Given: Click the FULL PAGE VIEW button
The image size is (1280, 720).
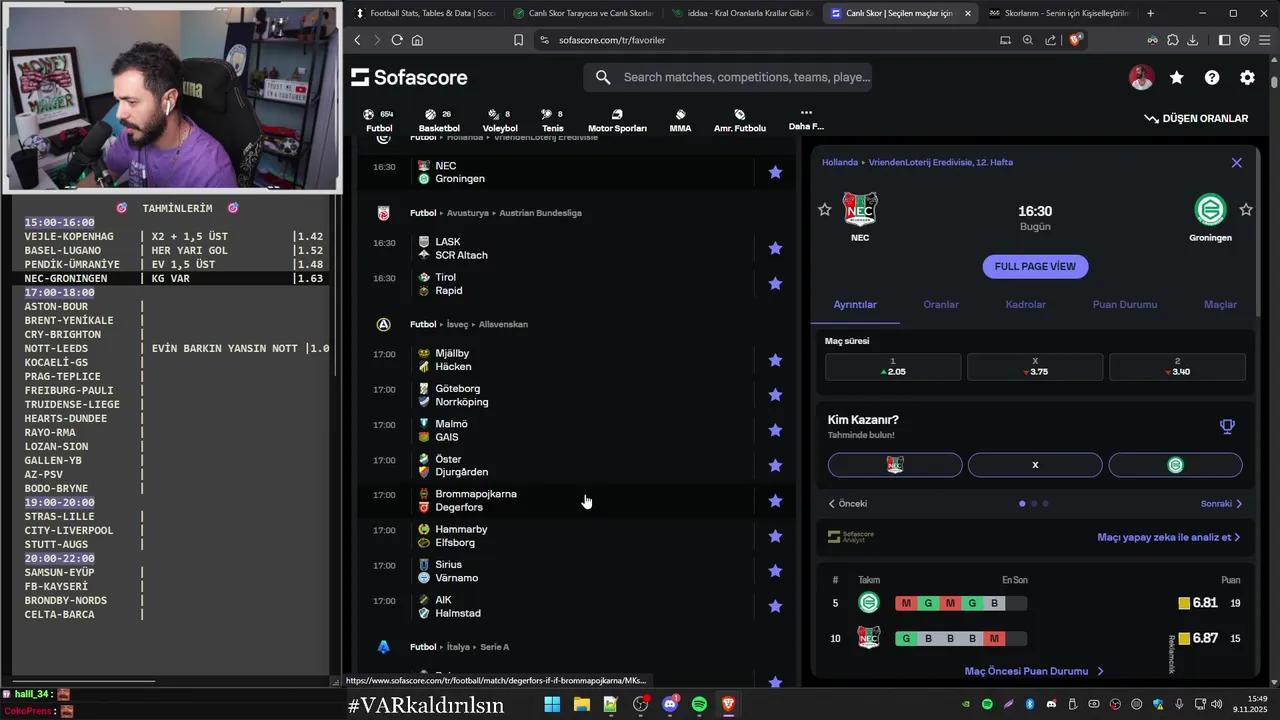Looking at the screenshot, I should pyautogui.click(x=1035, y=266).
